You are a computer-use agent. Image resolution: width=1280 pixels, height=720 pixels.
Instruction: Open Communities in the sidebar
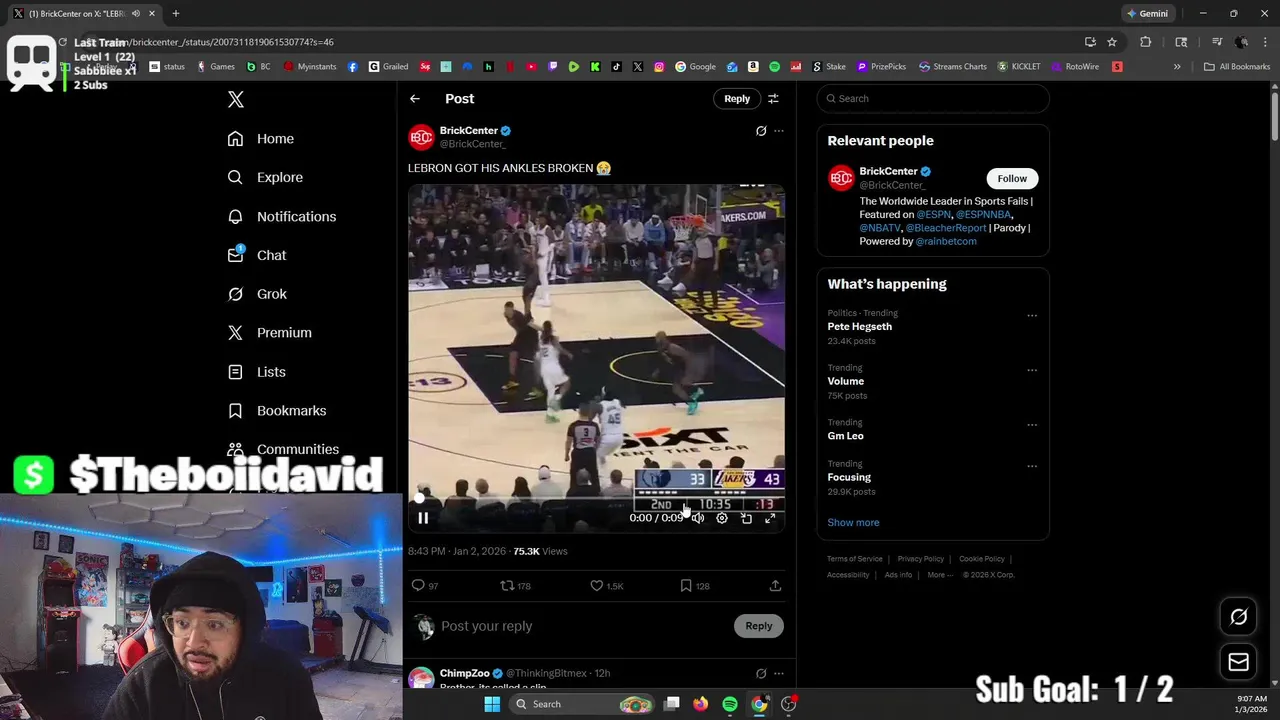pyautogui.click(x=283, y=450)
